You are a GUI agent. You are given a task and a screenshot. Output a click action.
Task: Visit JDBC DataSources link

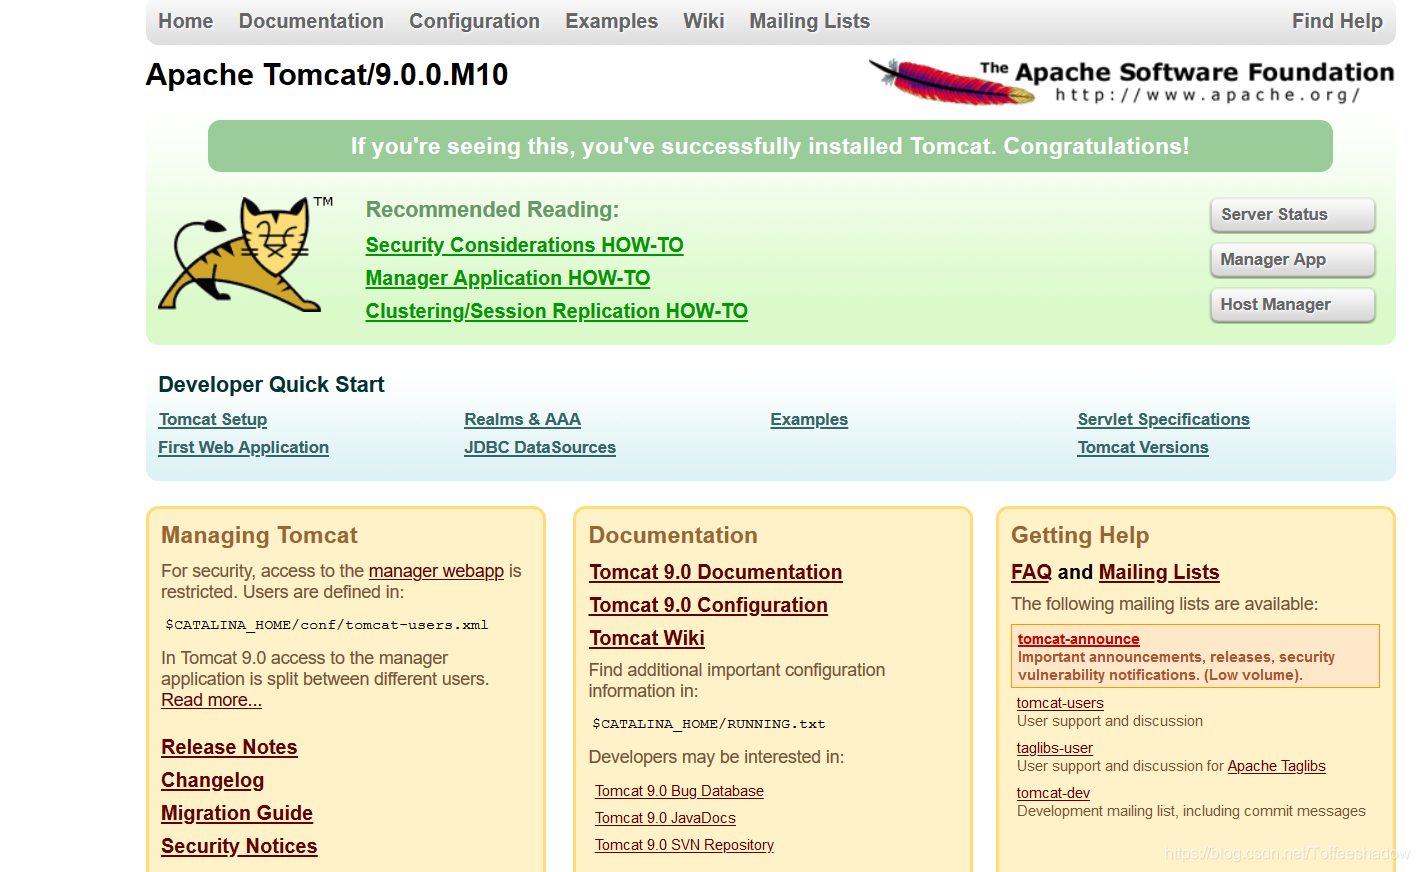click(539, 448)
